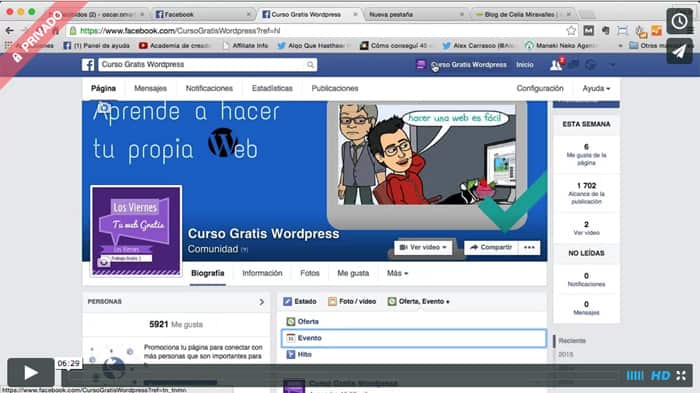
Task: Toggle HD video quality
Action: point(660,376)
